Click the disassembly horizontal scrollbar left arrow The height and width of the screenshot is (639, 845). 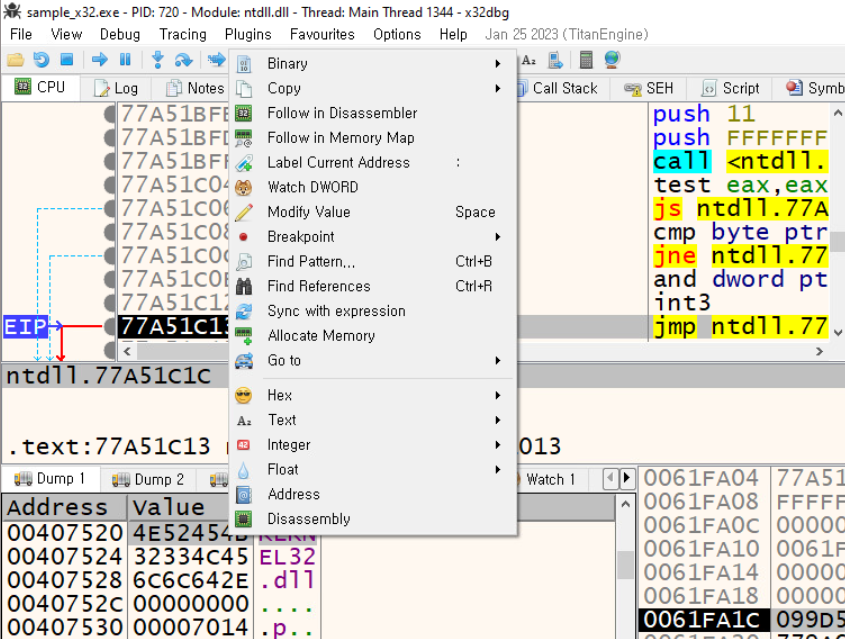(x=127, y=352)
